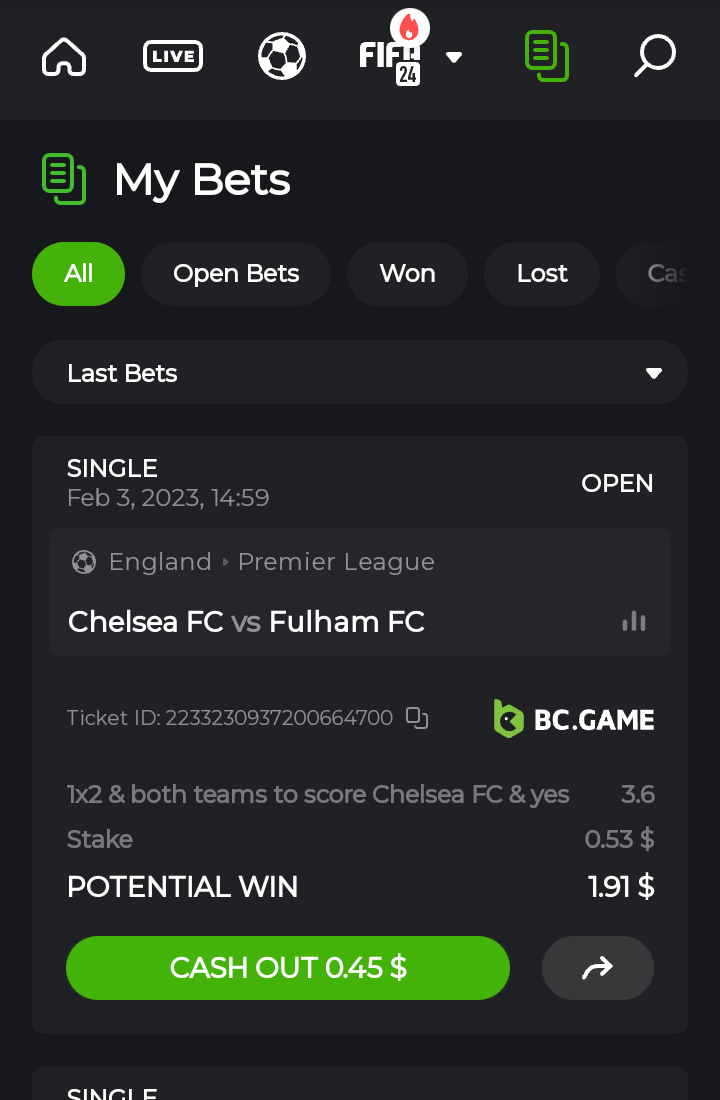This screenshot has width=720, height=1100.
Task: Filter by Lost bets
Action: click(x=542, y=274)
